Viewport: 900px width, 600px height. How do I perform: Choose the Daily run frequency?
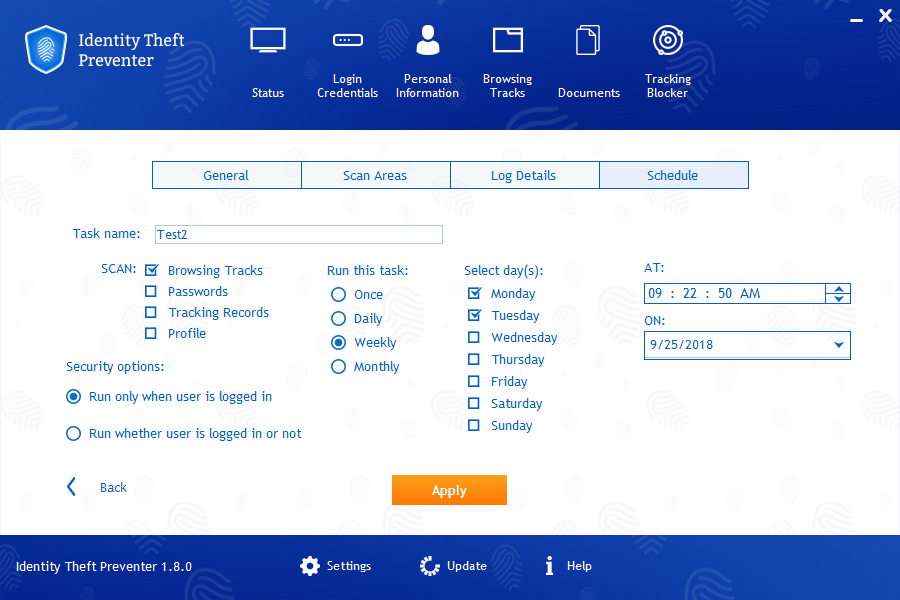click(x=338, y=320)
